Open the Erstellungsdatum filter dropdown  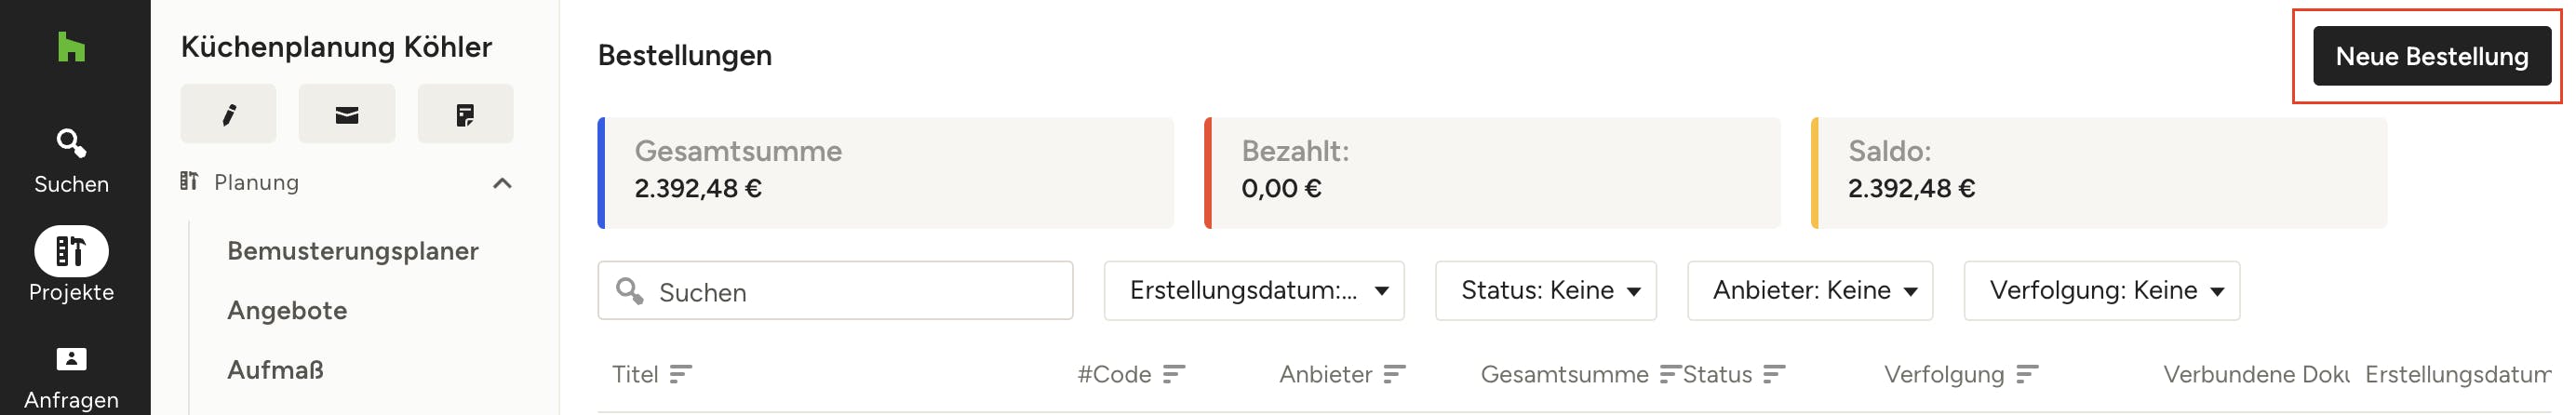point(1253,291)
